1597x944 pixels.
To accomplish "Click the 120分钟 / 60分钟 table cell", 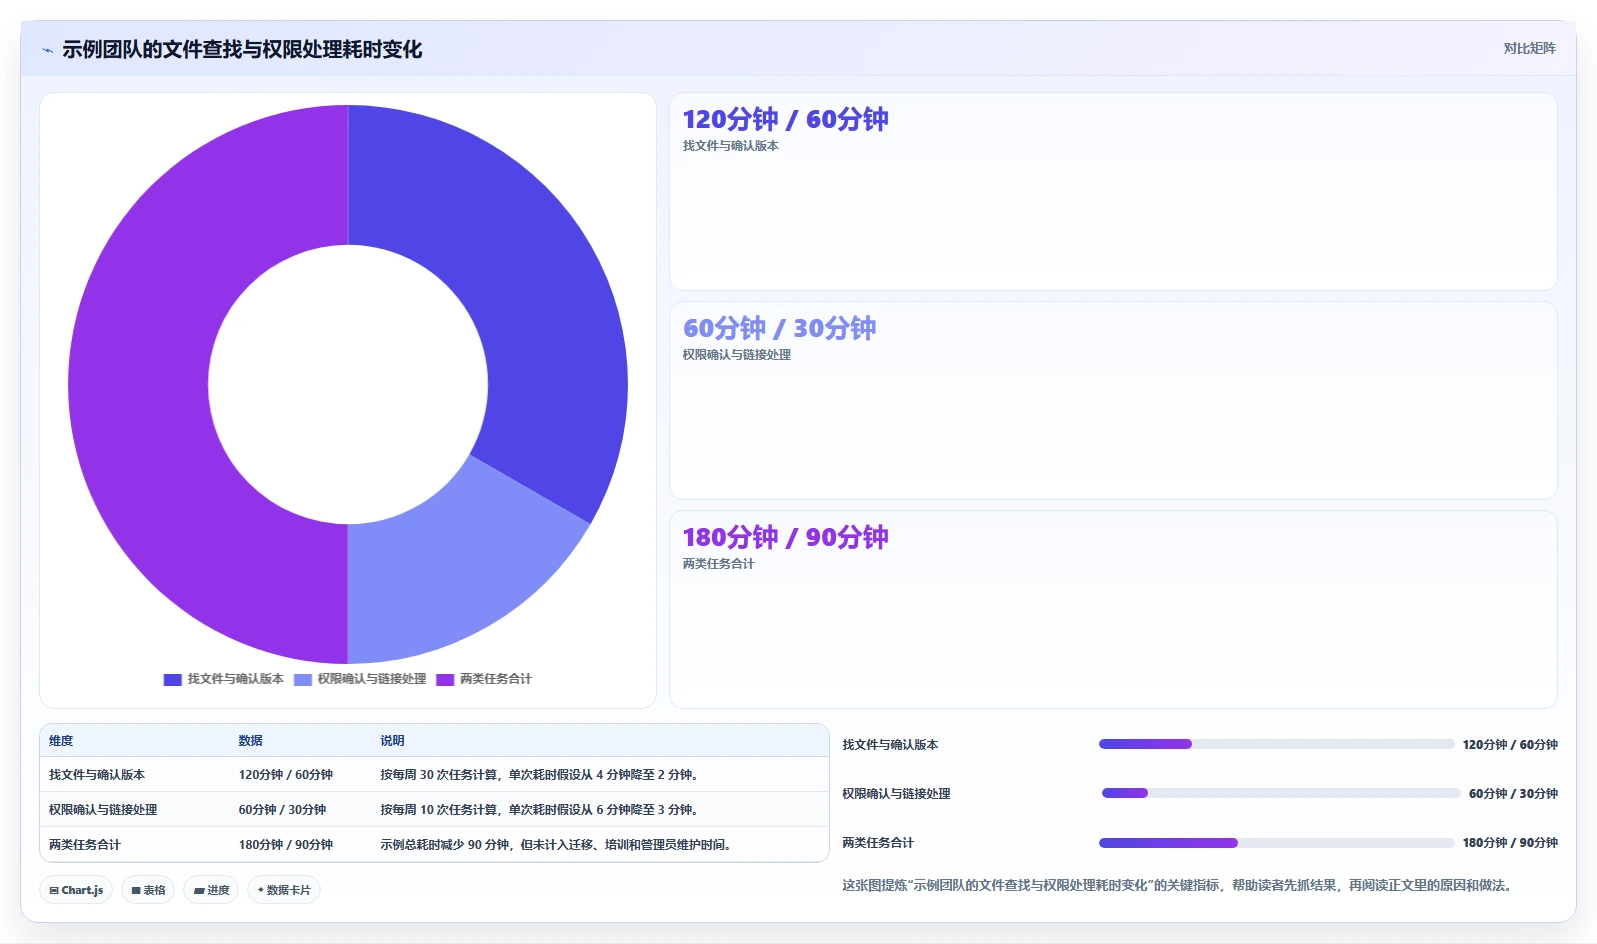I will (x=286, y=775).
